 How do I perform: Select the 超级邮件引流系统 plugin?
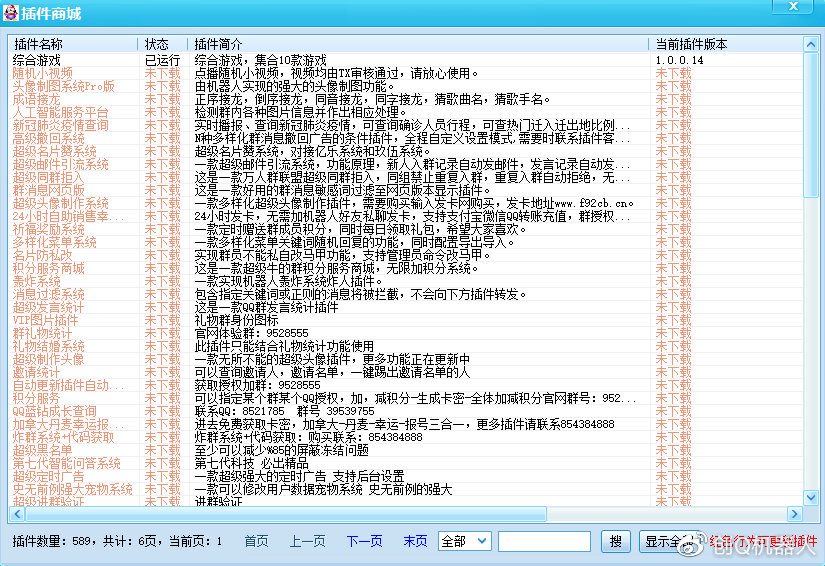pyautogui.click(x=61, y=164)
